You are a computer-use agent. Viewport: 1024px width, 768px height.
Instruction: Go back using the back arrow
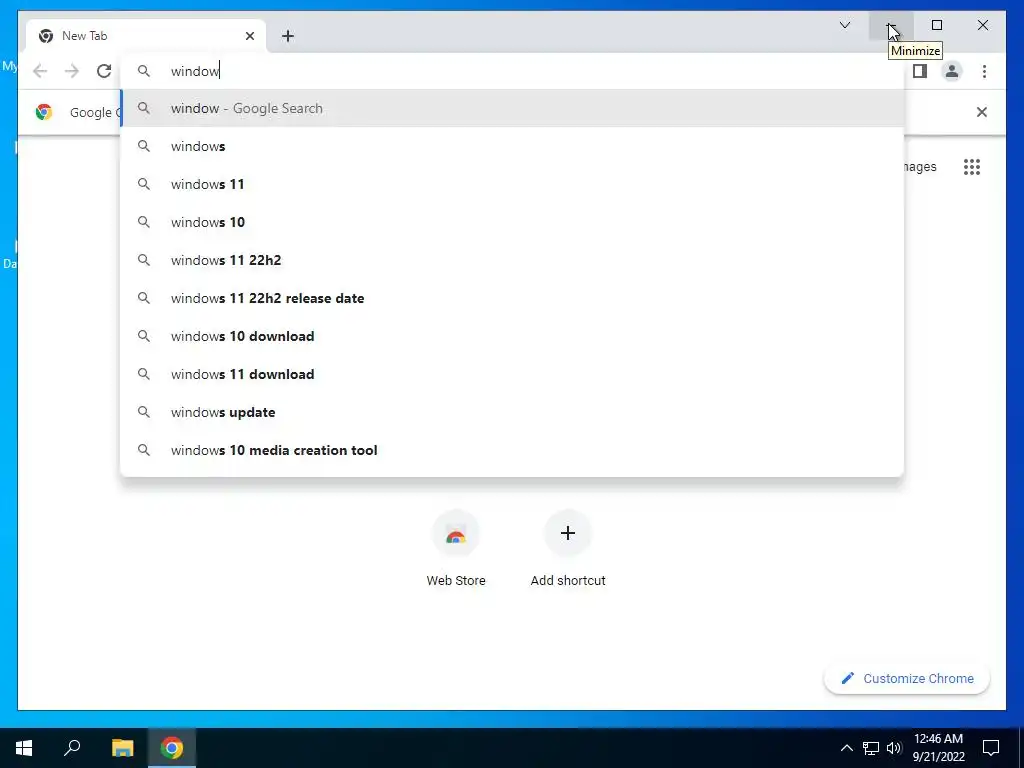coord(40,71)
